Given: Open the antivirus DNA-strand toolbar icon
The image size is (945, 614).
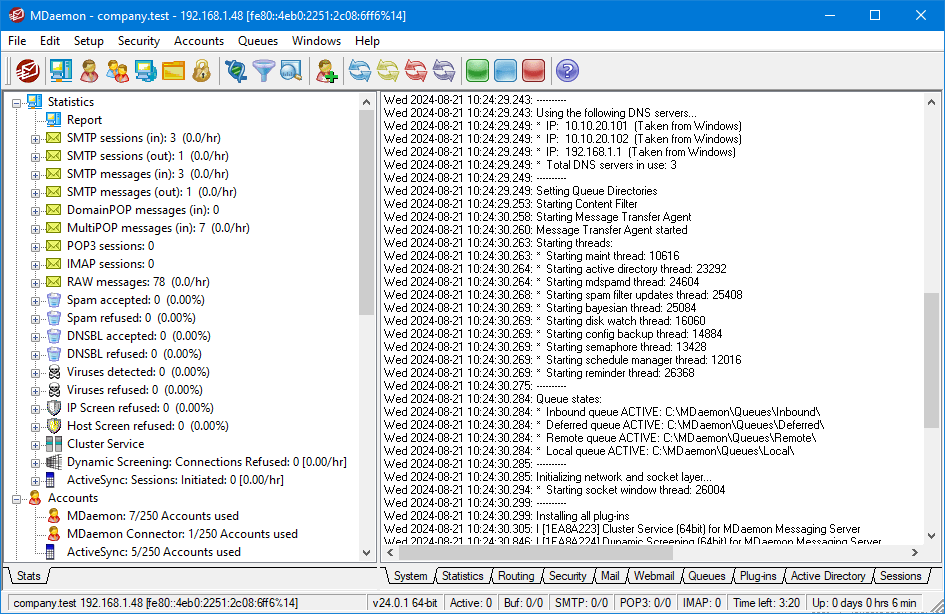Looking at the screenshot, I should [236, 70].
